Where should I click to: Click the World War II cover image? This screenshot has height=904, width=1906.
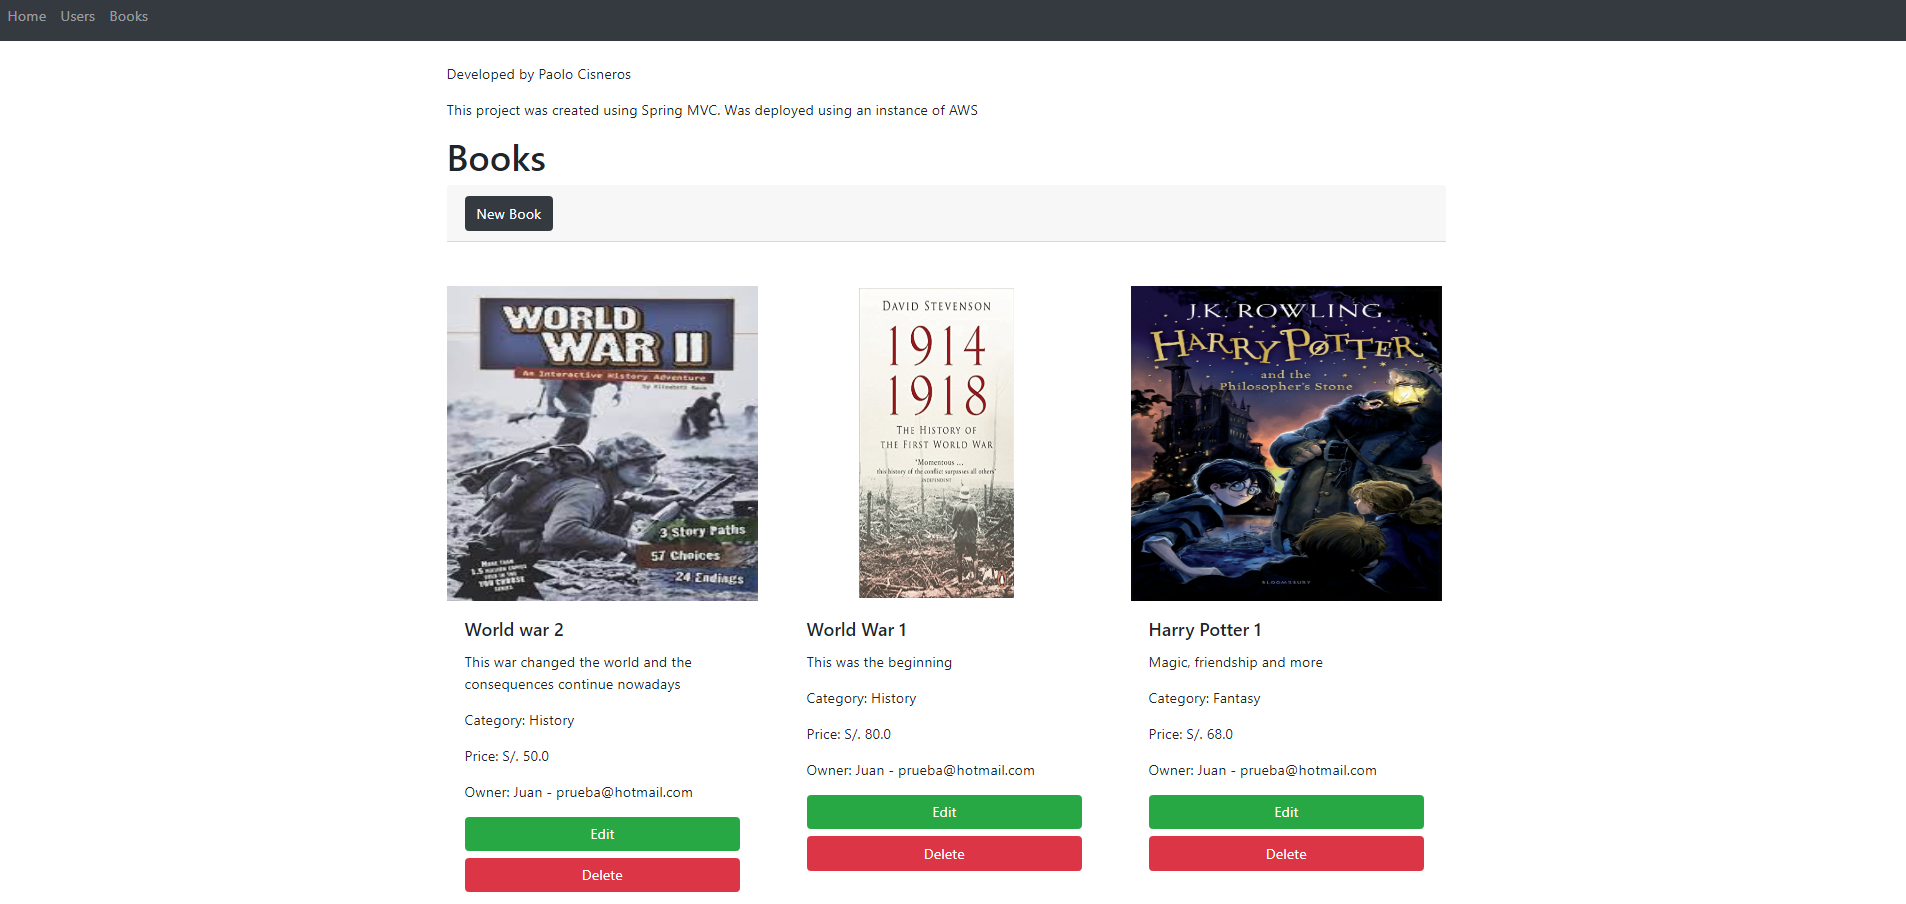coord(602,443)
